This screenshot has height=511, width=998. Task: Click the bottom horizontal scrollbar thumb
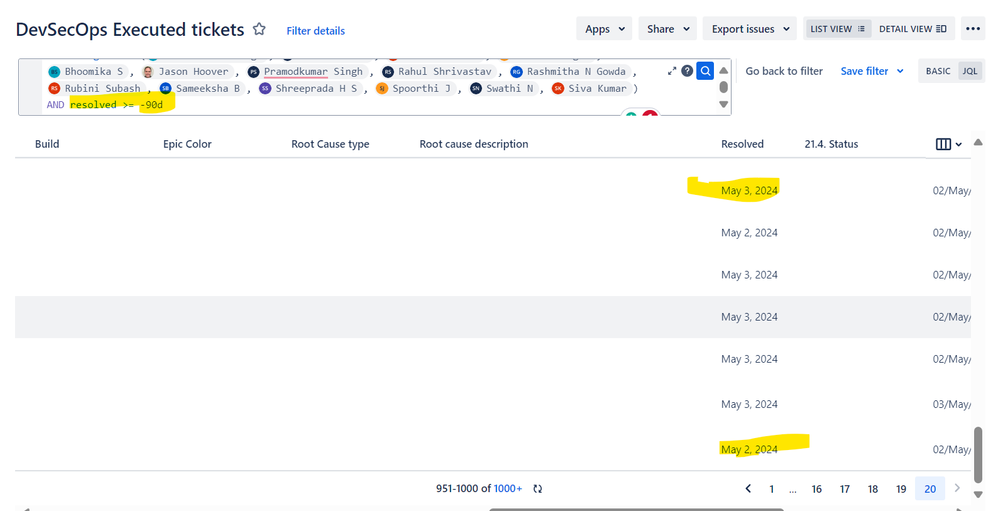pos(636,509)
